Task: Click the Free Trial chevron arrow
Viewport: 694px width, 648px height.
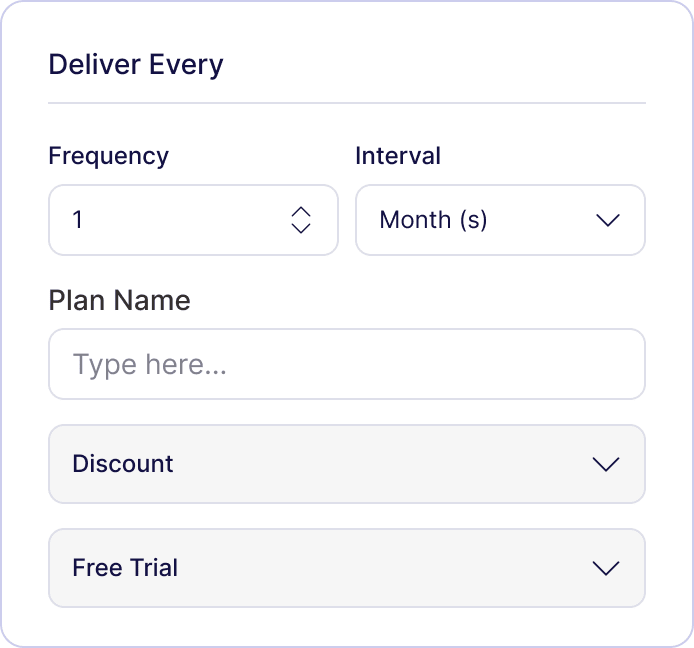Action: [606, 568]
